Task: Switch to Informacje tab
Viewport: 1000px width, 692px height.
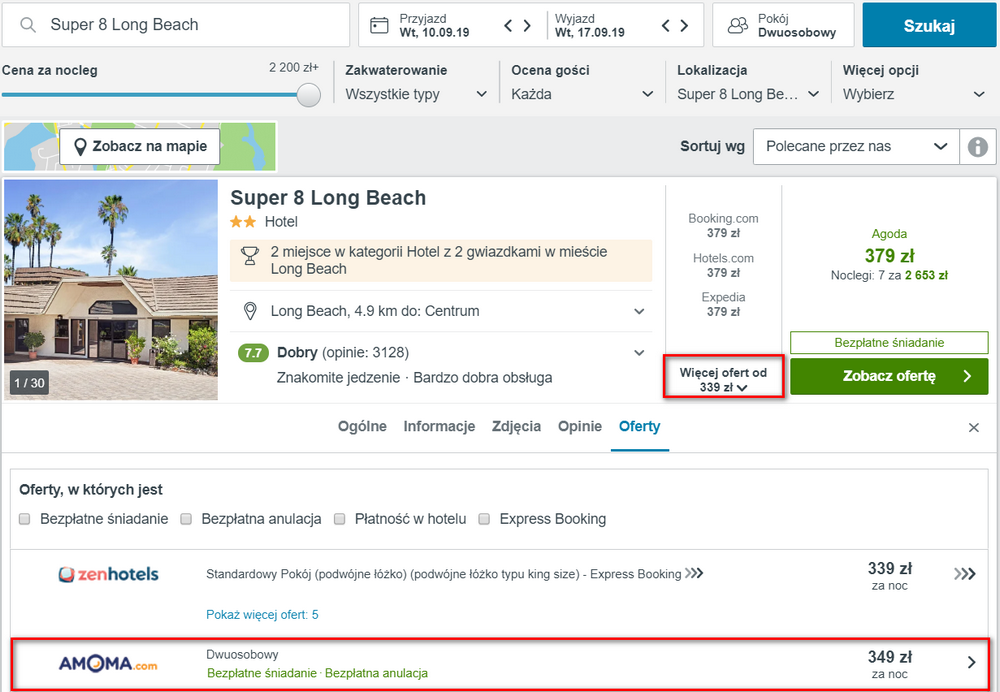Action: pyautogui.click(x=439, y=427)
